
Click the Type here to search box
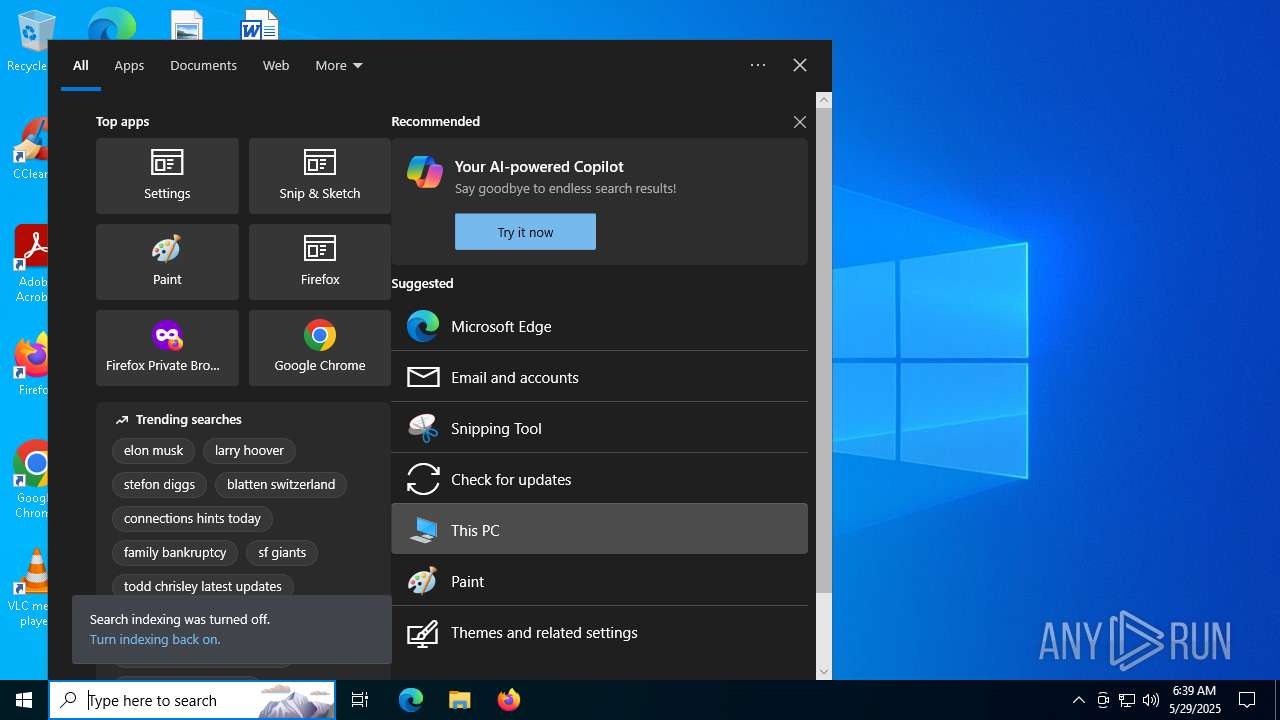click(192, 700)
